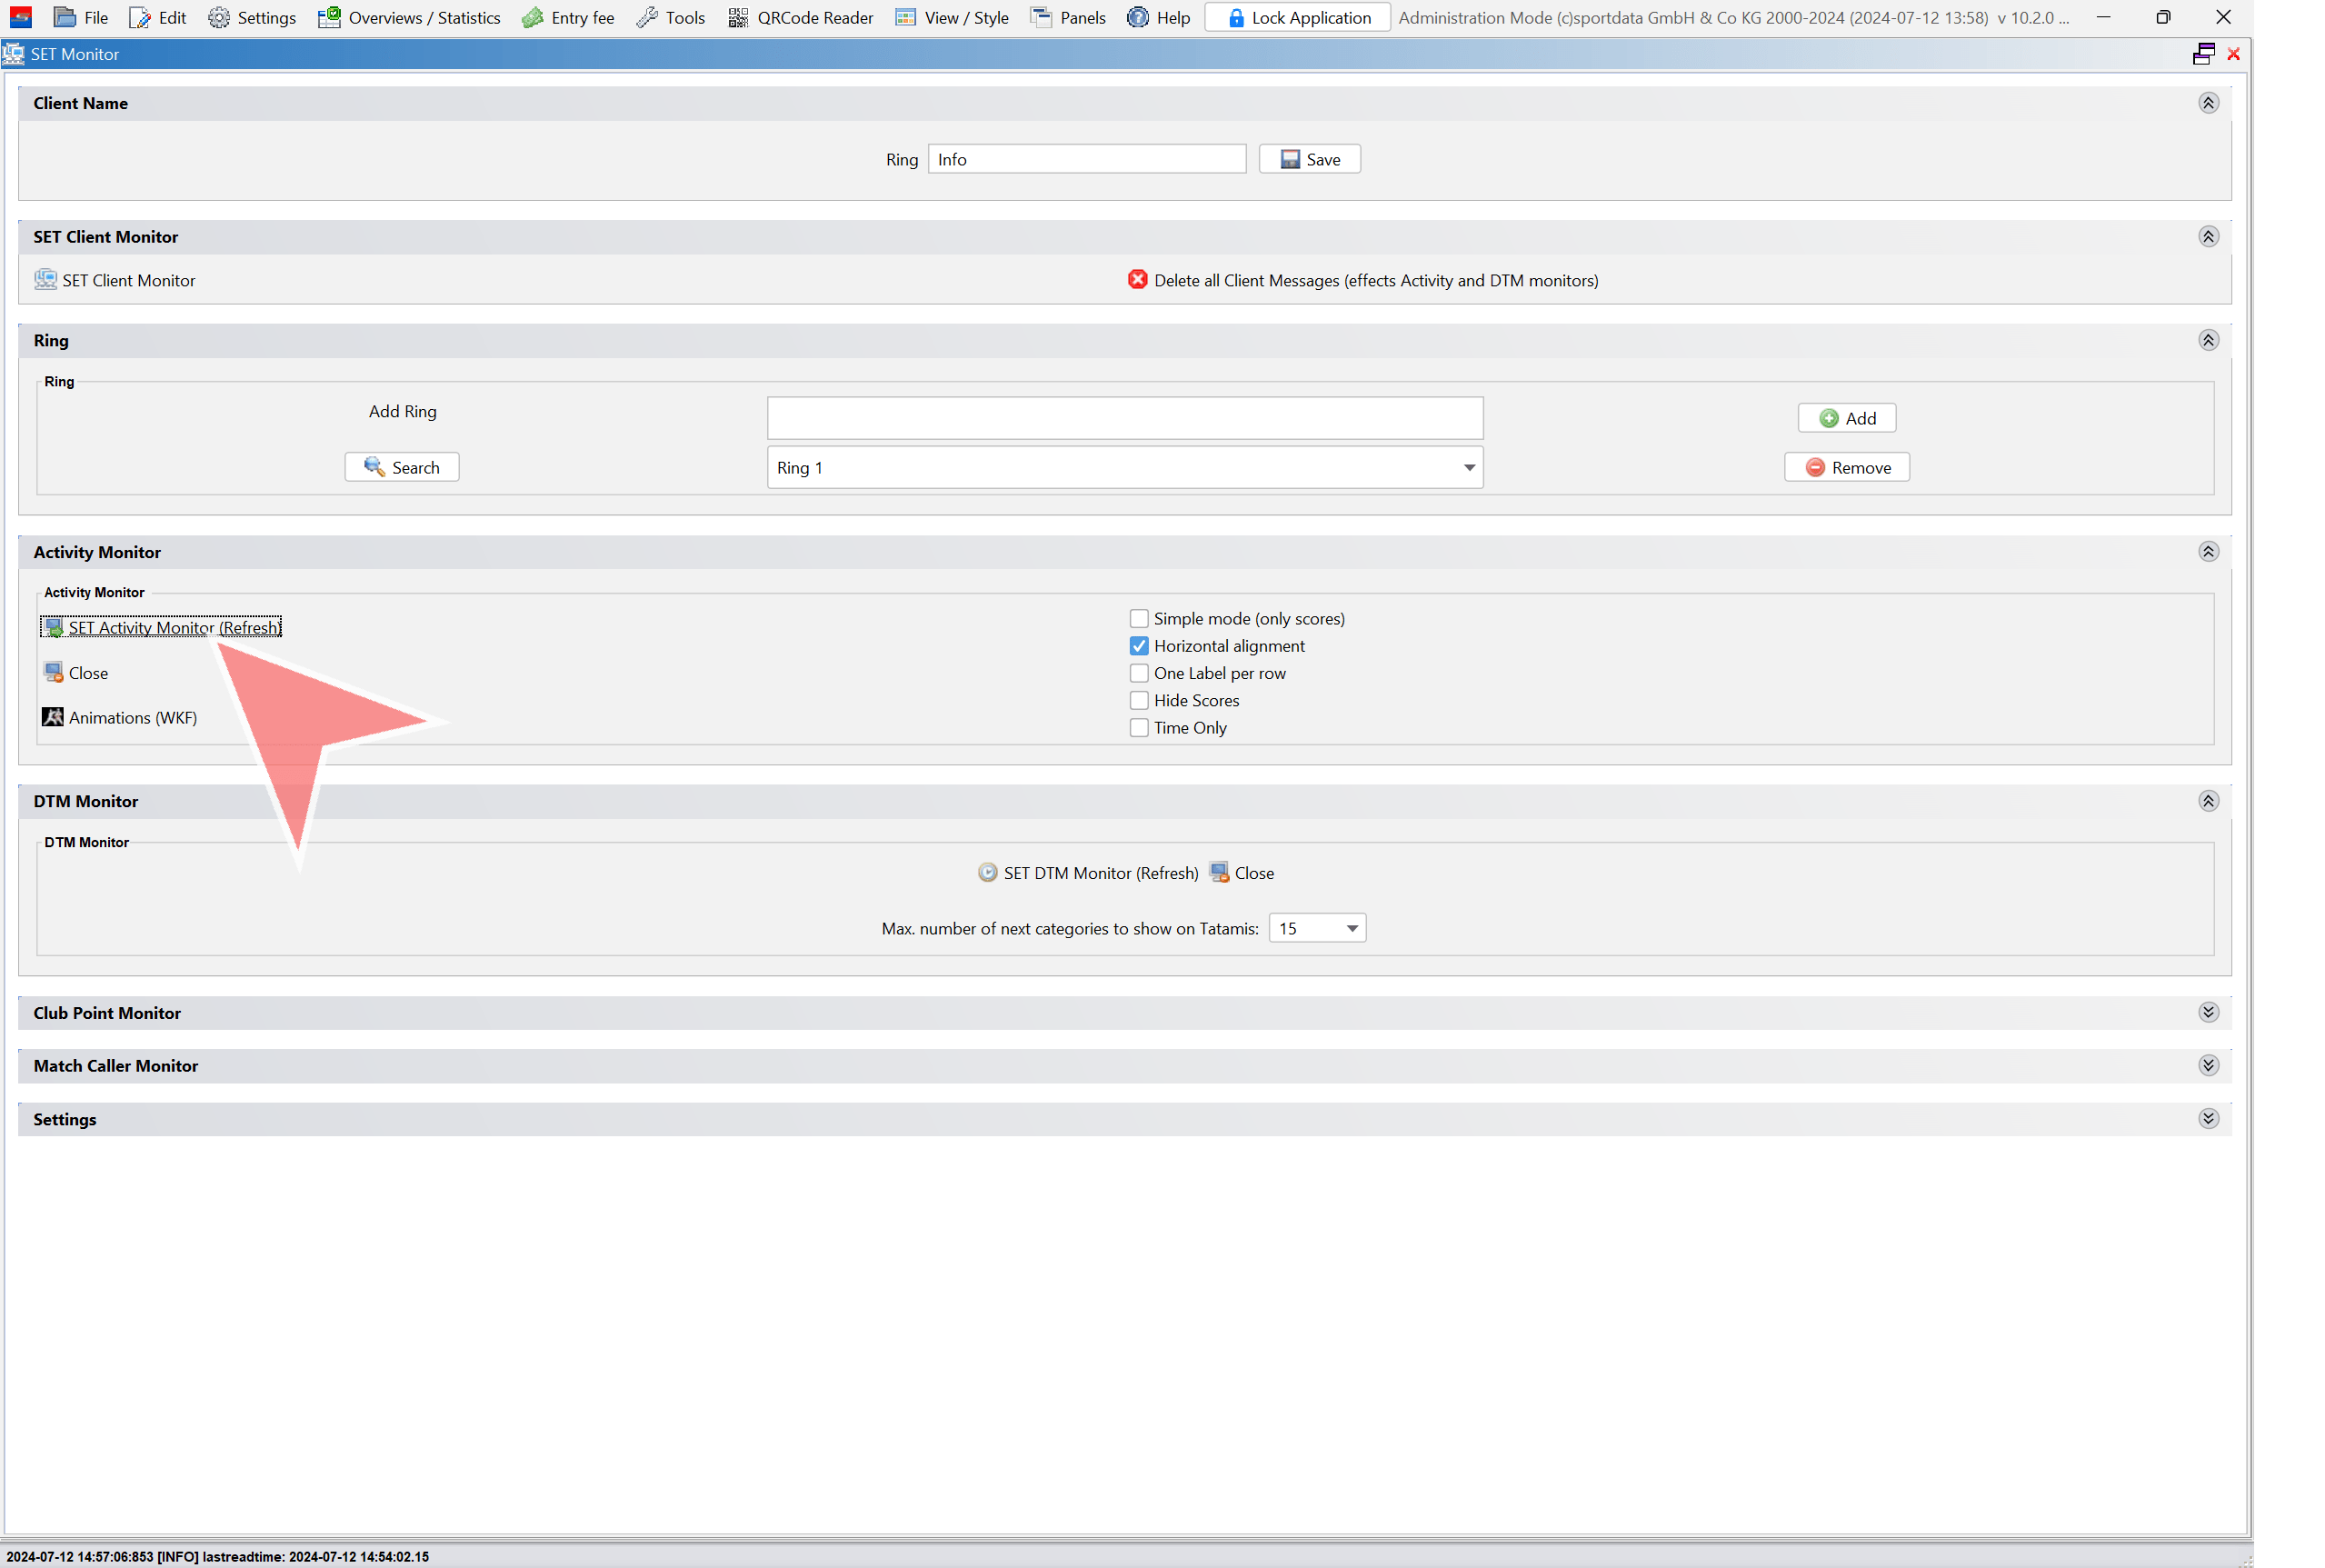The image size is (2325, 1568).
Task: Detach the SET Monitor panel window
Action: click(x=2203, y=54)
